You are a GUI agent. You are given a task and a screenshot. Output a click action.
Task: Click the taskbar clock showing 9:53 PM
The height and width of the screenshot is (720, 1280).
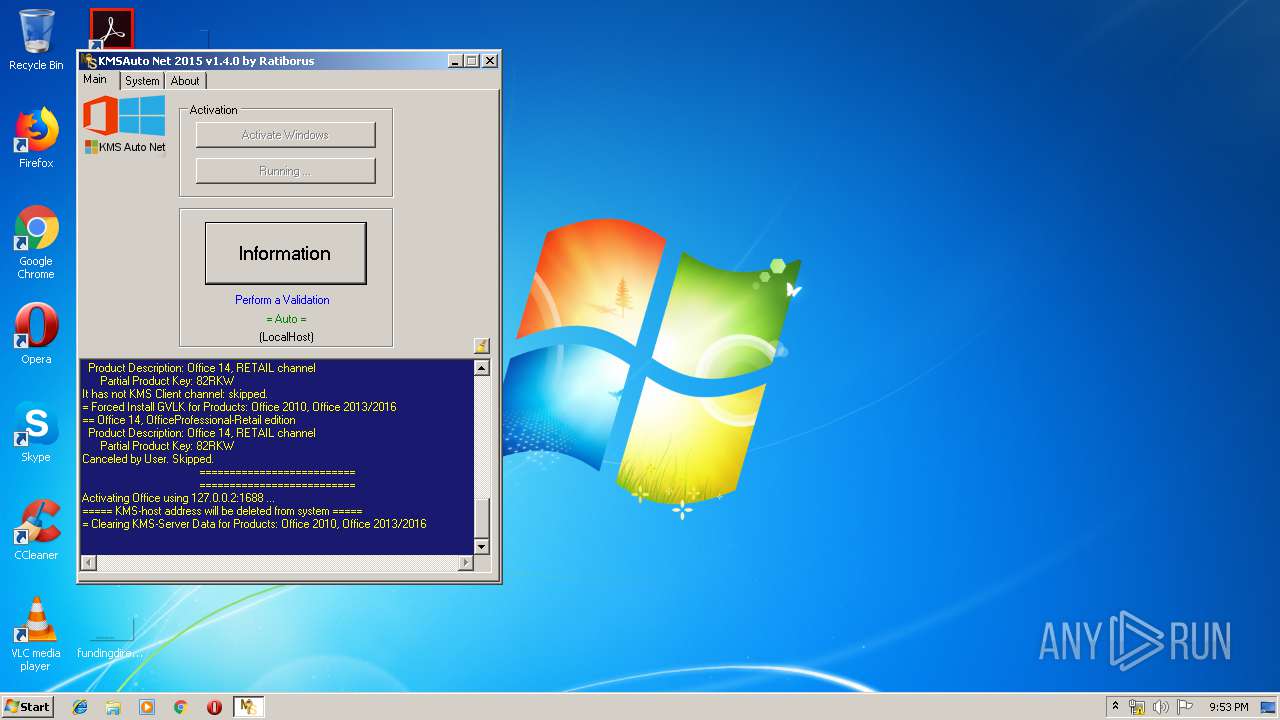1228,707
